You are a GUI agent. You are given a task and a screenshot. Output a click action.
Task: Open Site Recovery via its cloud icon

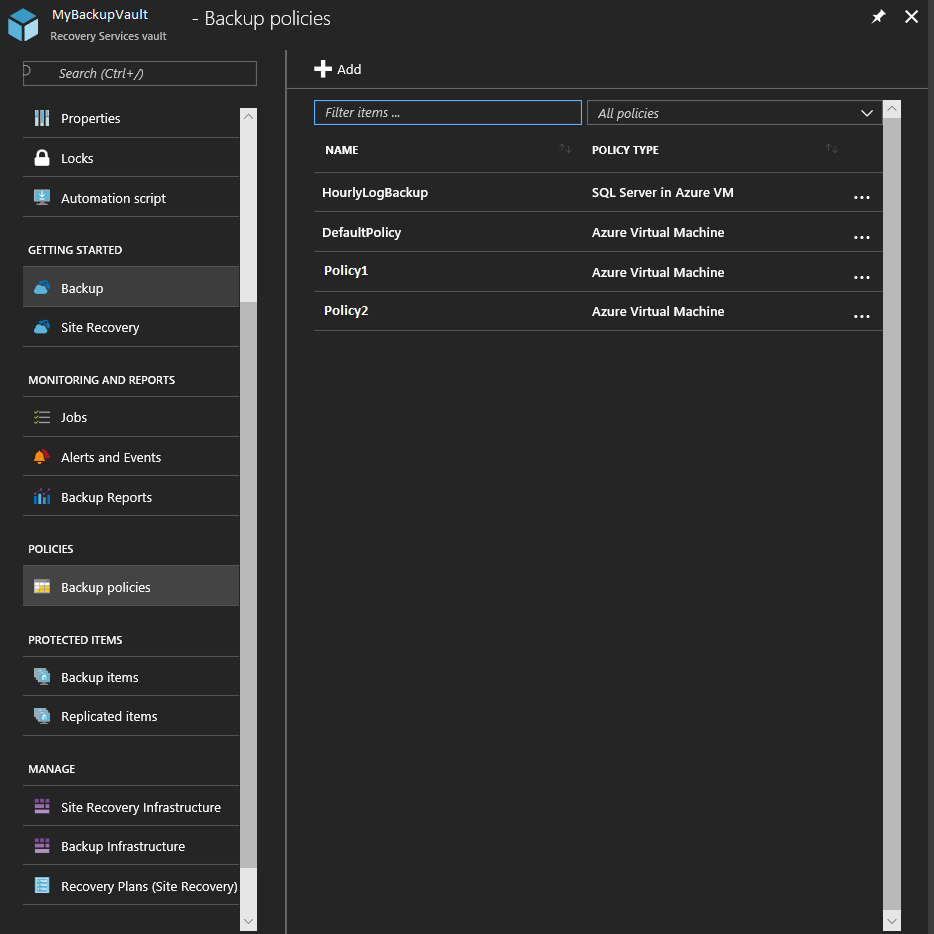click(42, 327)
